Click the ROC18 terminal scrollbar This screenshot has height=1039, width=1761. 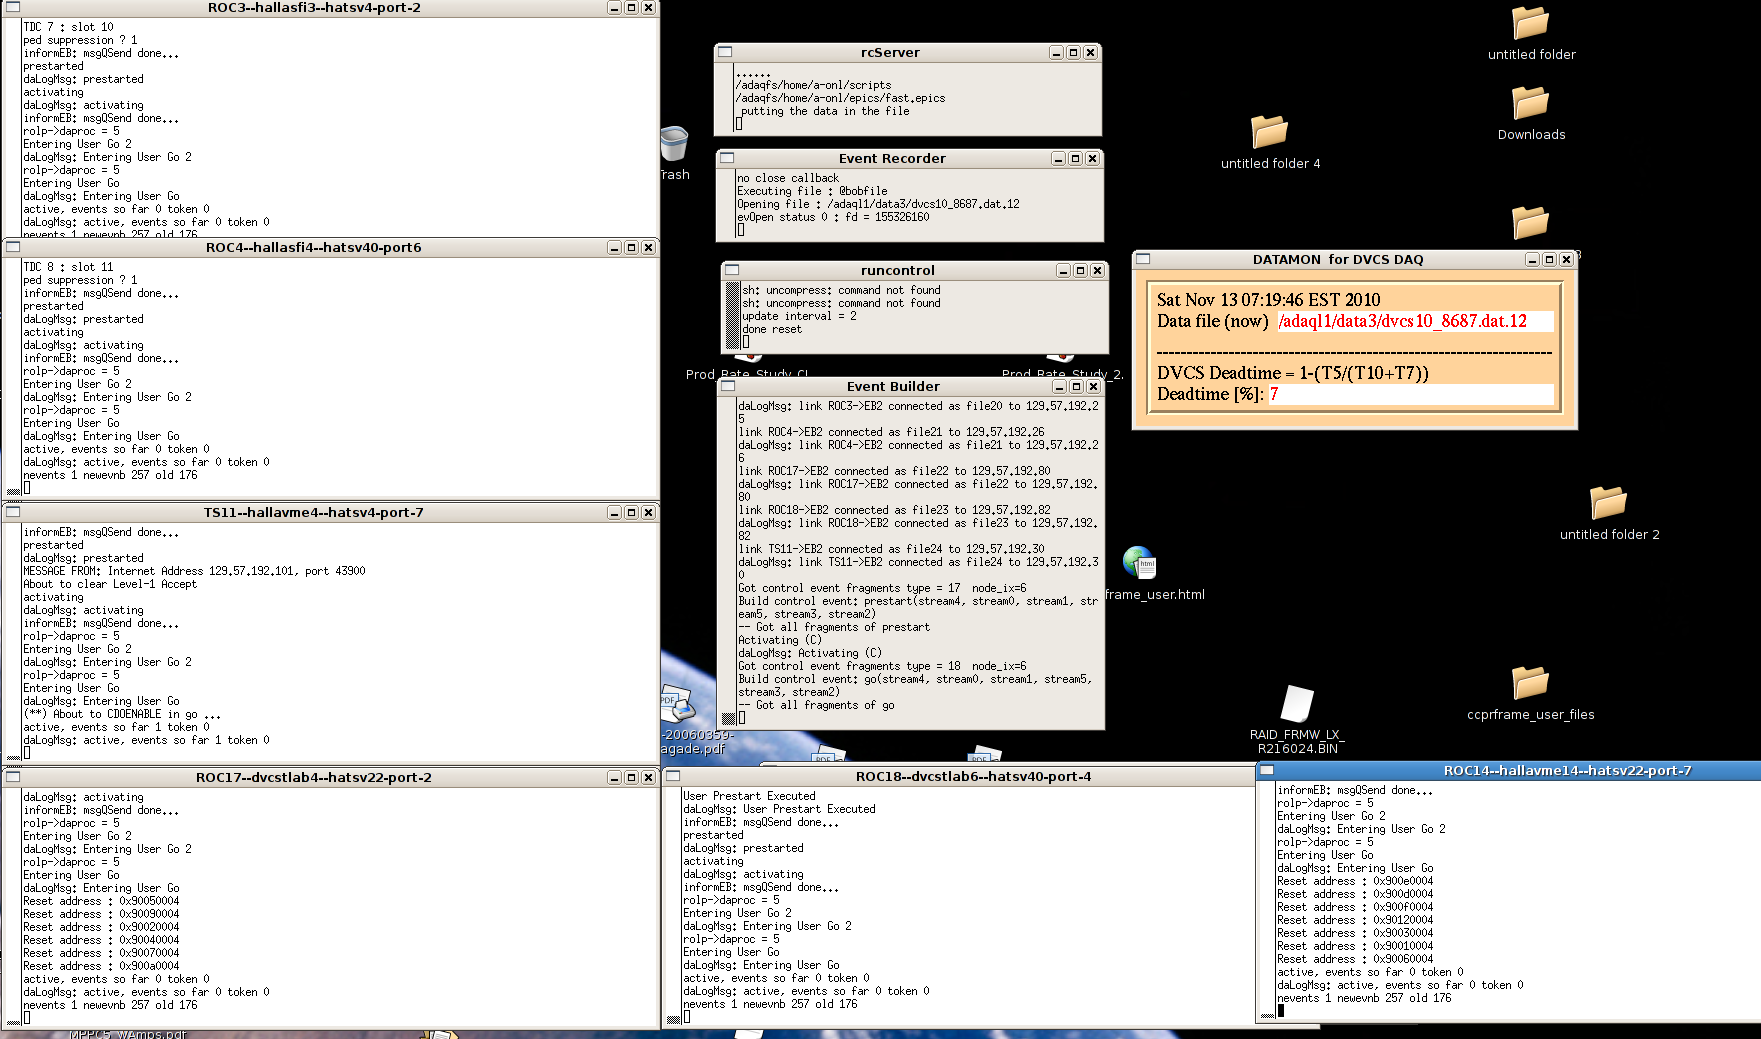click(x=673, y=905)
